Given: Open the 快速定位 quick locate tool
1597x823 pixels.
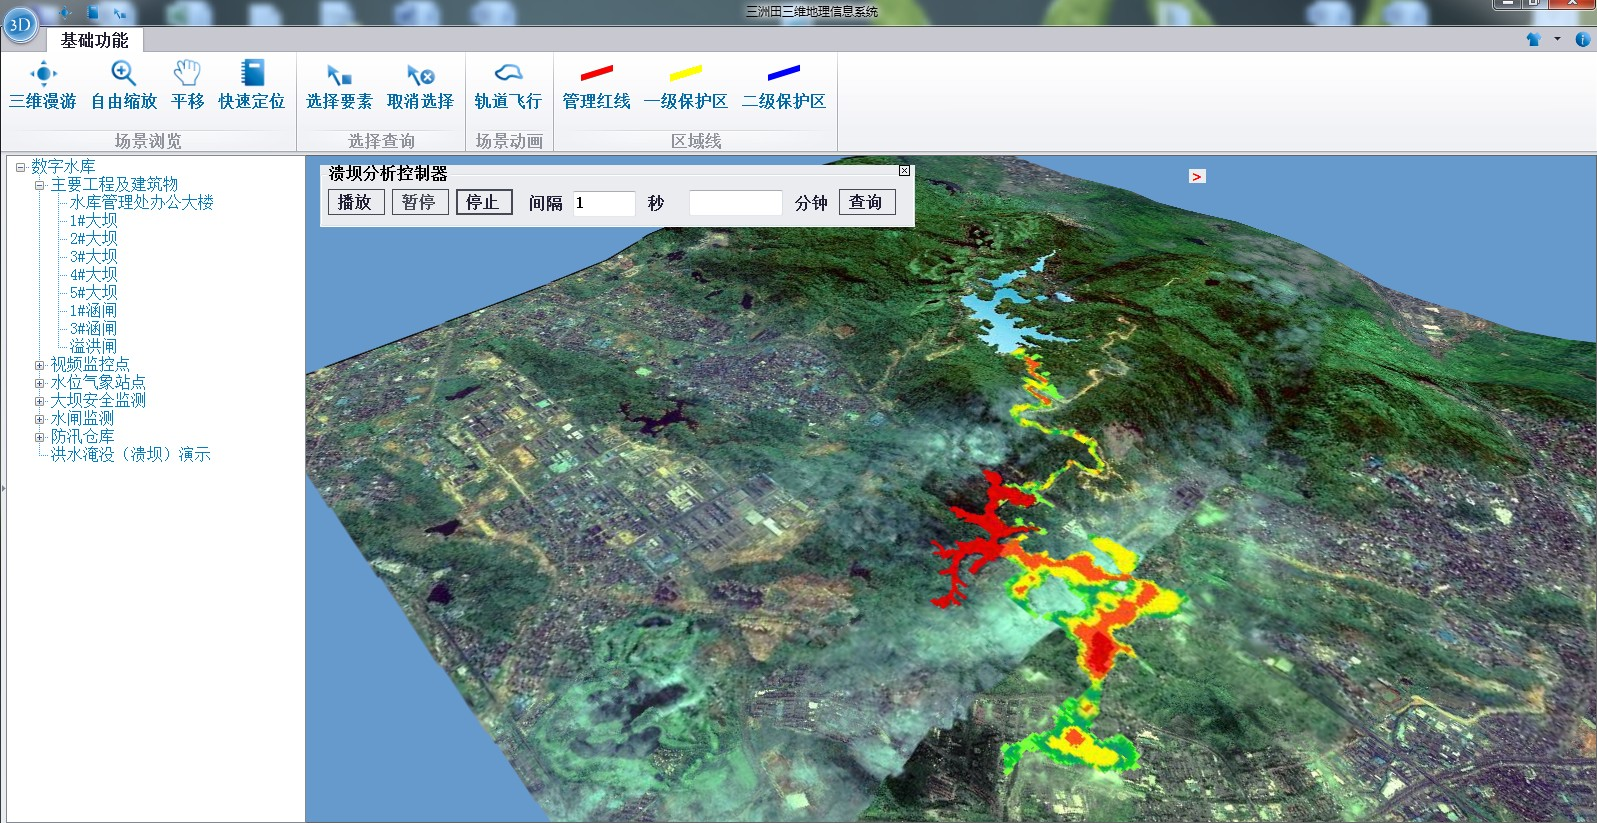Looking at the screenshot, I should point(252,85).
